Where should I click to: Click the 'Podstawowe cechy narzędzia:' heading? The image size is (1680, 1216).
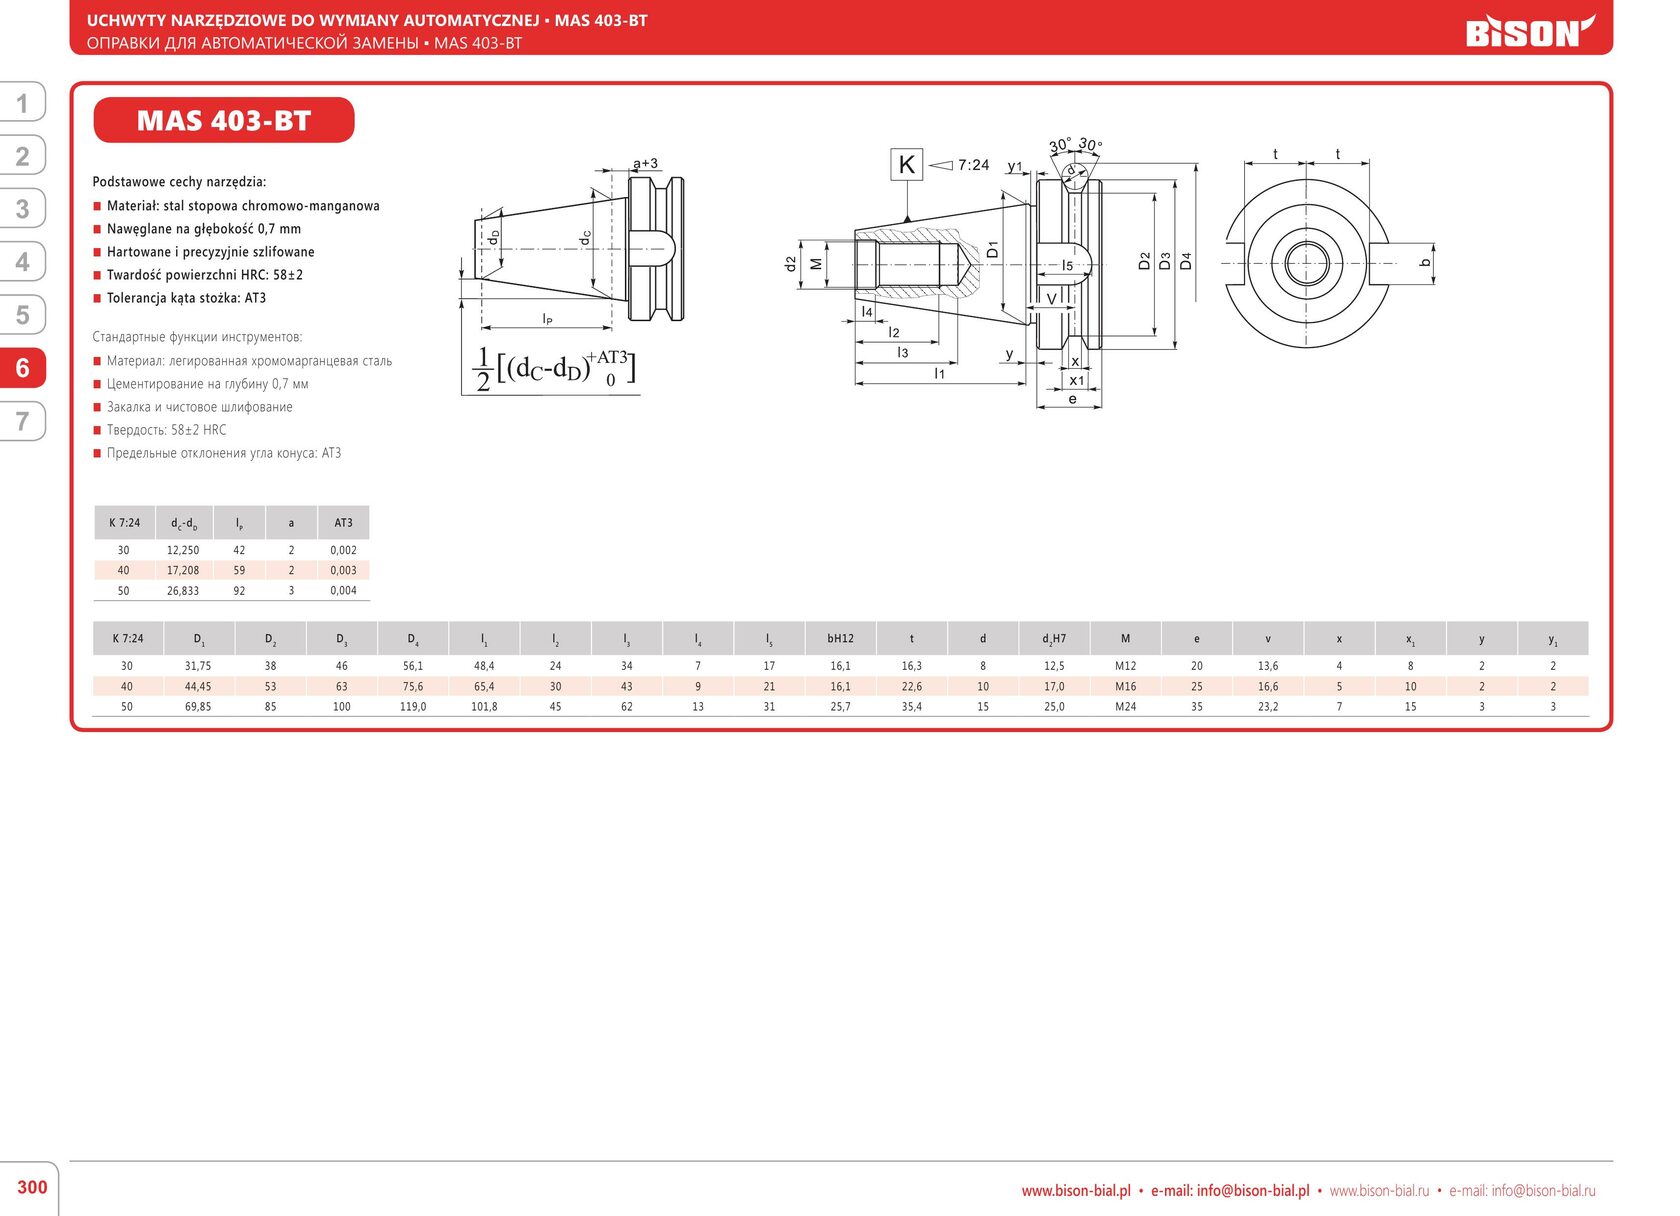[x=179, y=182]
